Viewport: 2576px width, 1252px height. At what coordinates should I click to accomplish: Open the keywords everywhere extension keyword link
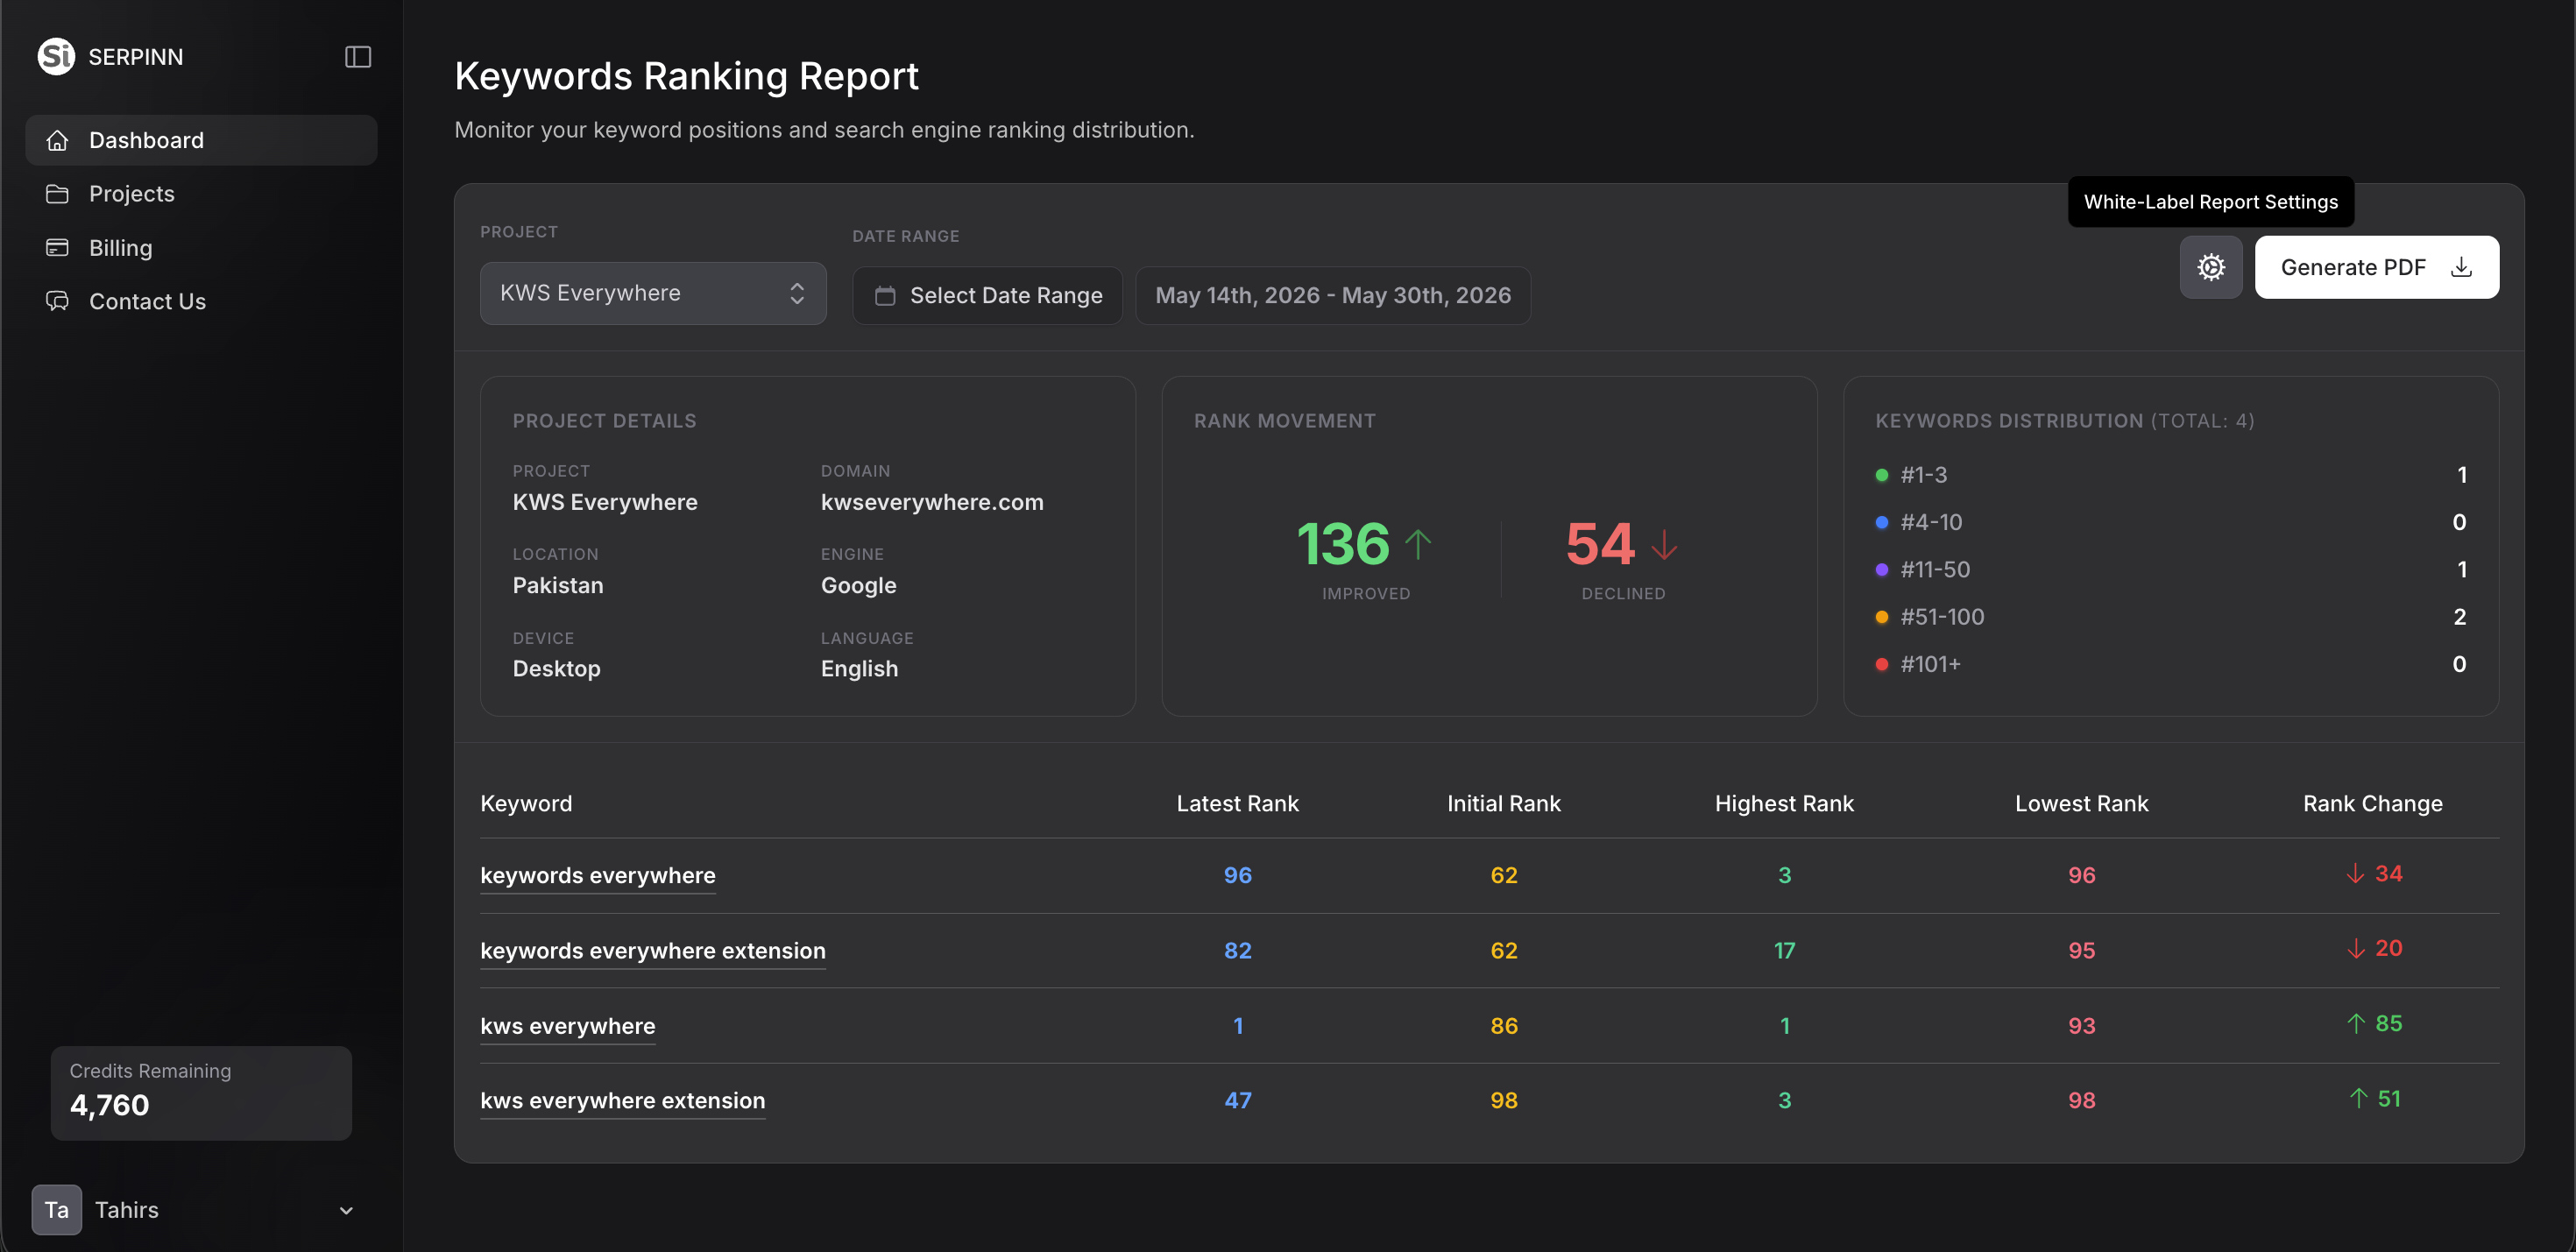tap(653, 950)
